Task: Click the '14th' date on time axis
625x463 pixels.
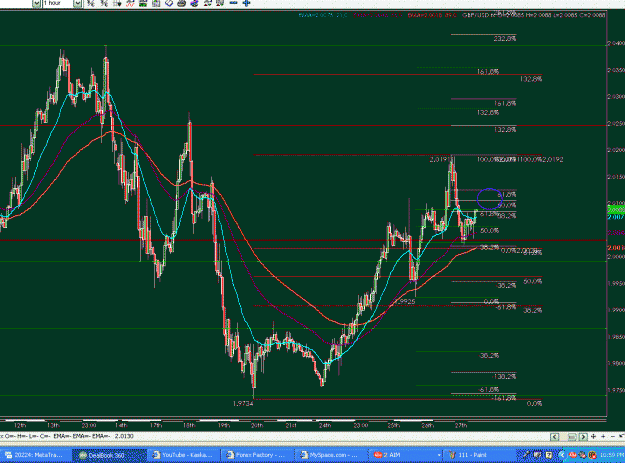Action: point(121,425)
